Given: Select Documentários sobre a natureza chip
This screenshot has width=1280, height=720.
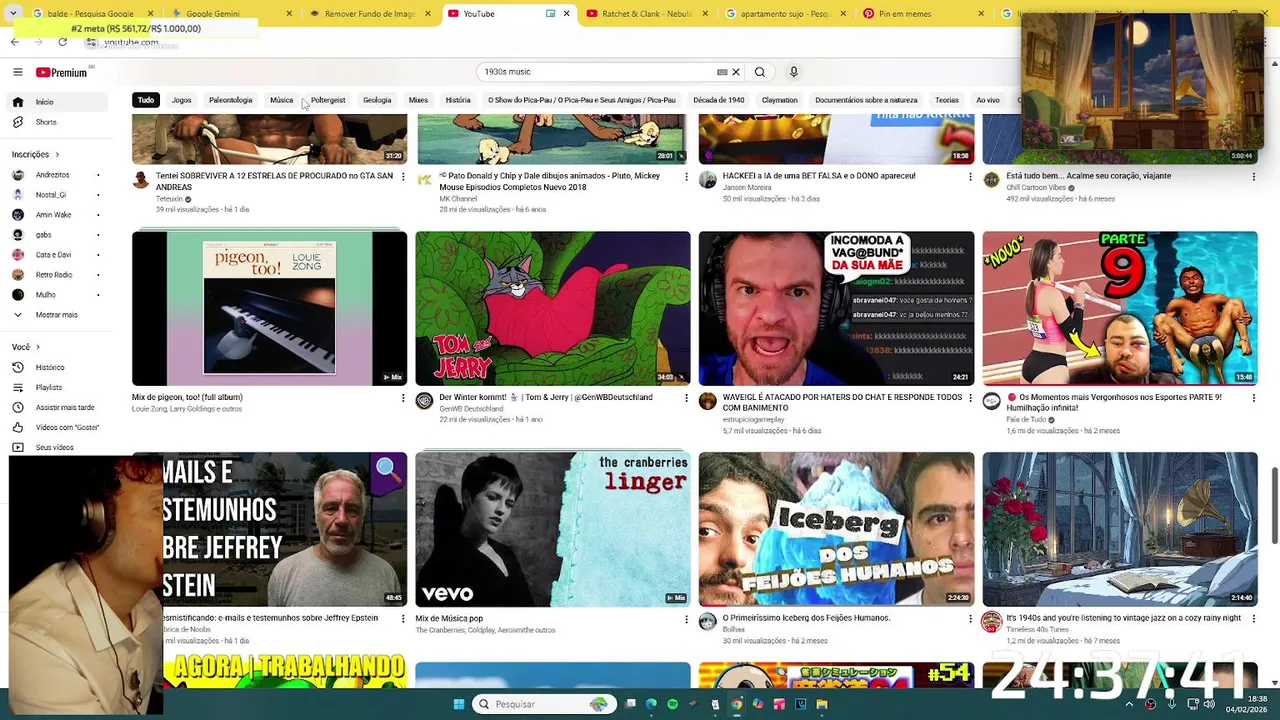Looking at the screenshot, I should click(866, 100).
